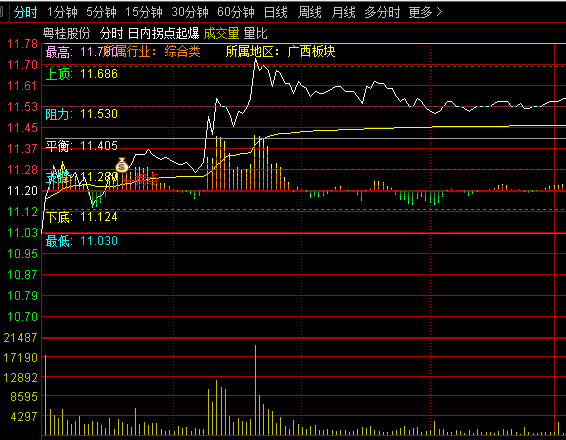Screen dimensions: 566x440
Task: Select the 5分钟 period tab
Action: 101,12
